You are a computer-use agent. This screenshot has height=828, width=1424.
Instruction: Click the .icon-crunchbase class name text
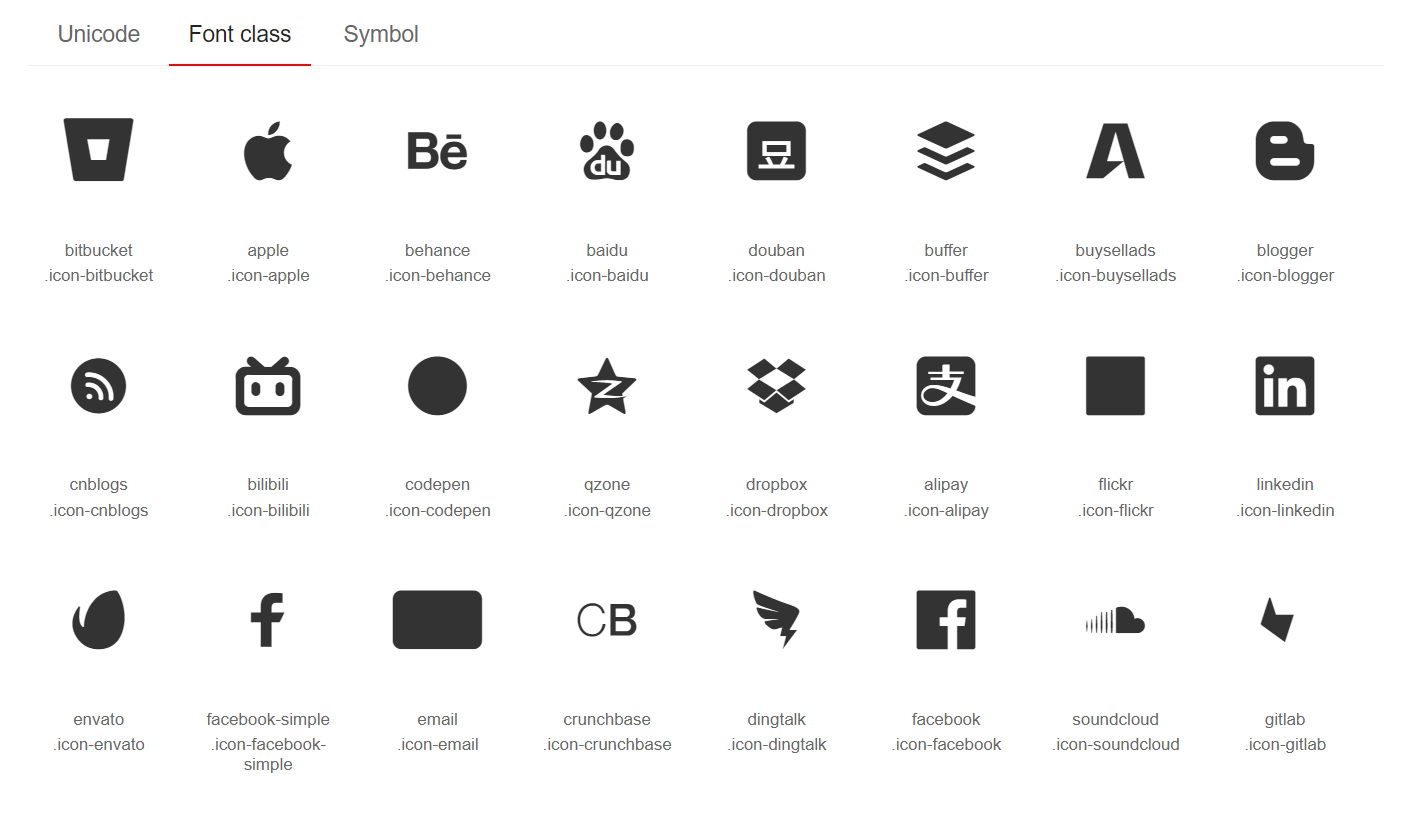(x=607, y=745)
